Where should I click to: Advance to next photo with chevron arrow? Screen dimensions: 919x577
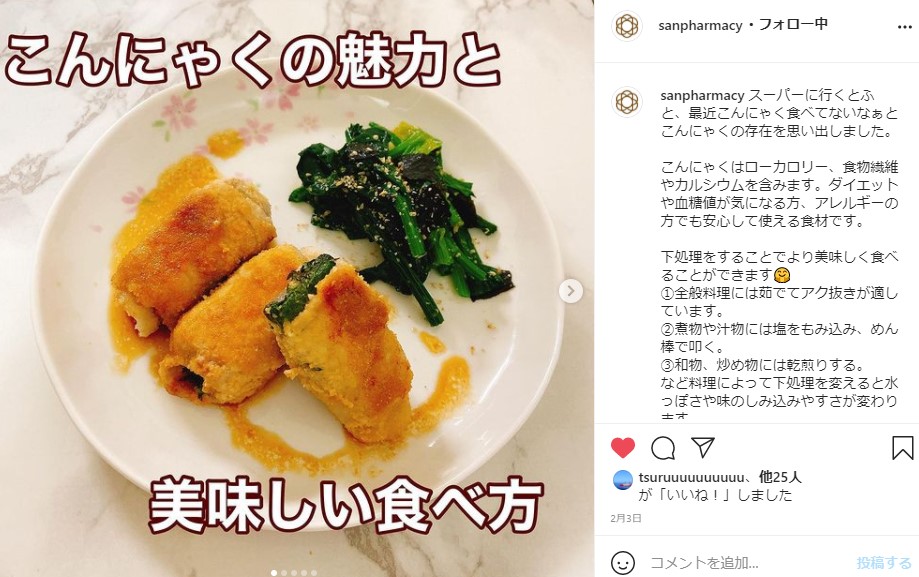tap(570, 291)
